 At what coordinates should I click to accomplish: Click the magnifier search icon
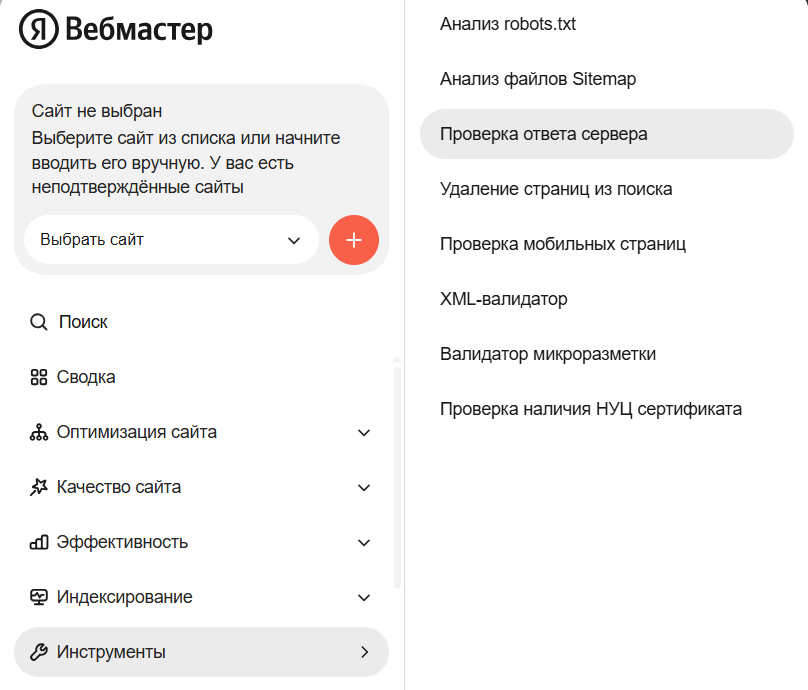point(39,322)
